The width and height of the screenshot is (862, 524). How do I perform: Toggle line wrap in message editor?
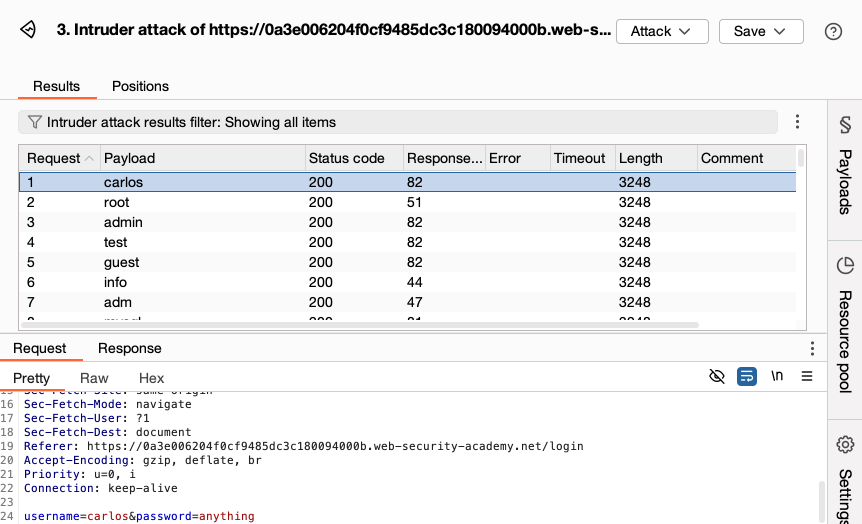tap(746, 377)
